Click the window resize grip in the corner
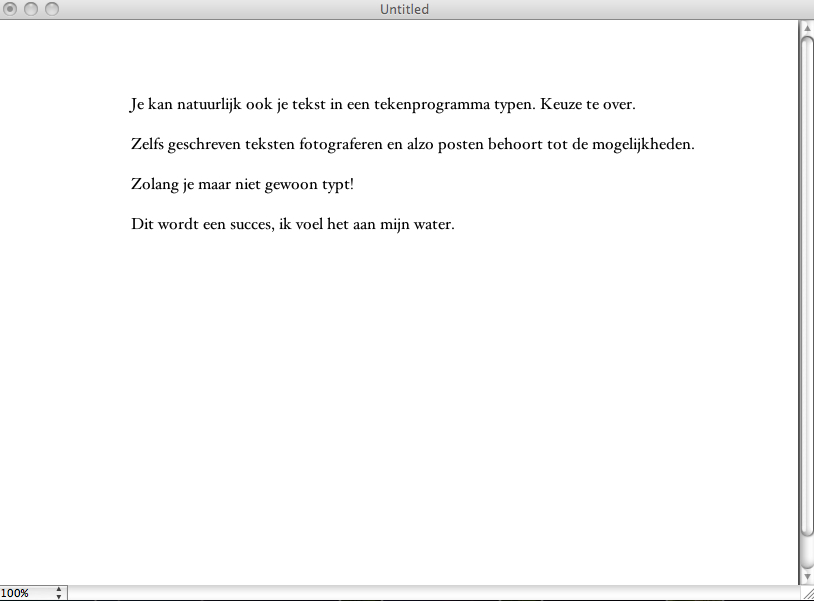 coord(807,593)
